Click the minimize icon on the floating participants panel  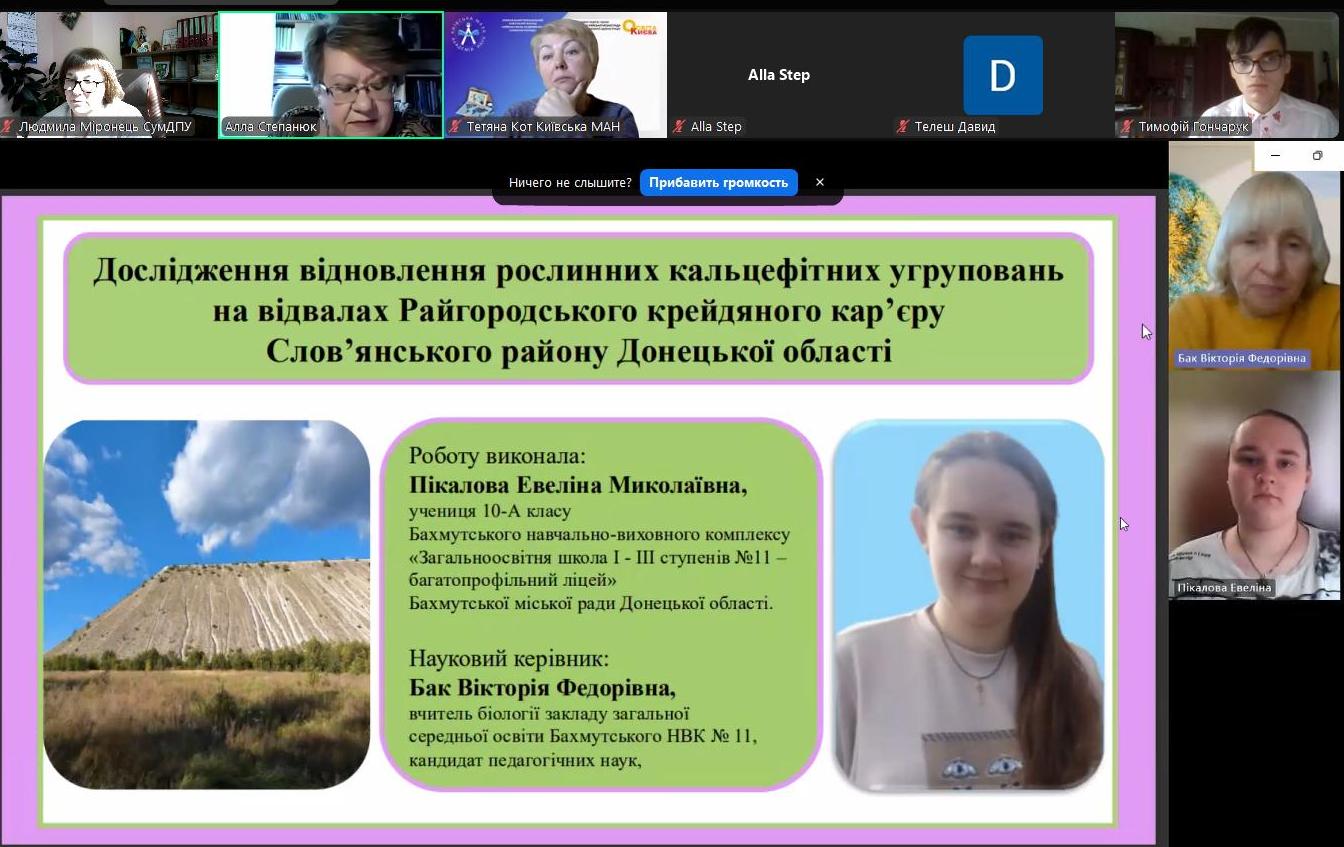[x=1274, y=156]
